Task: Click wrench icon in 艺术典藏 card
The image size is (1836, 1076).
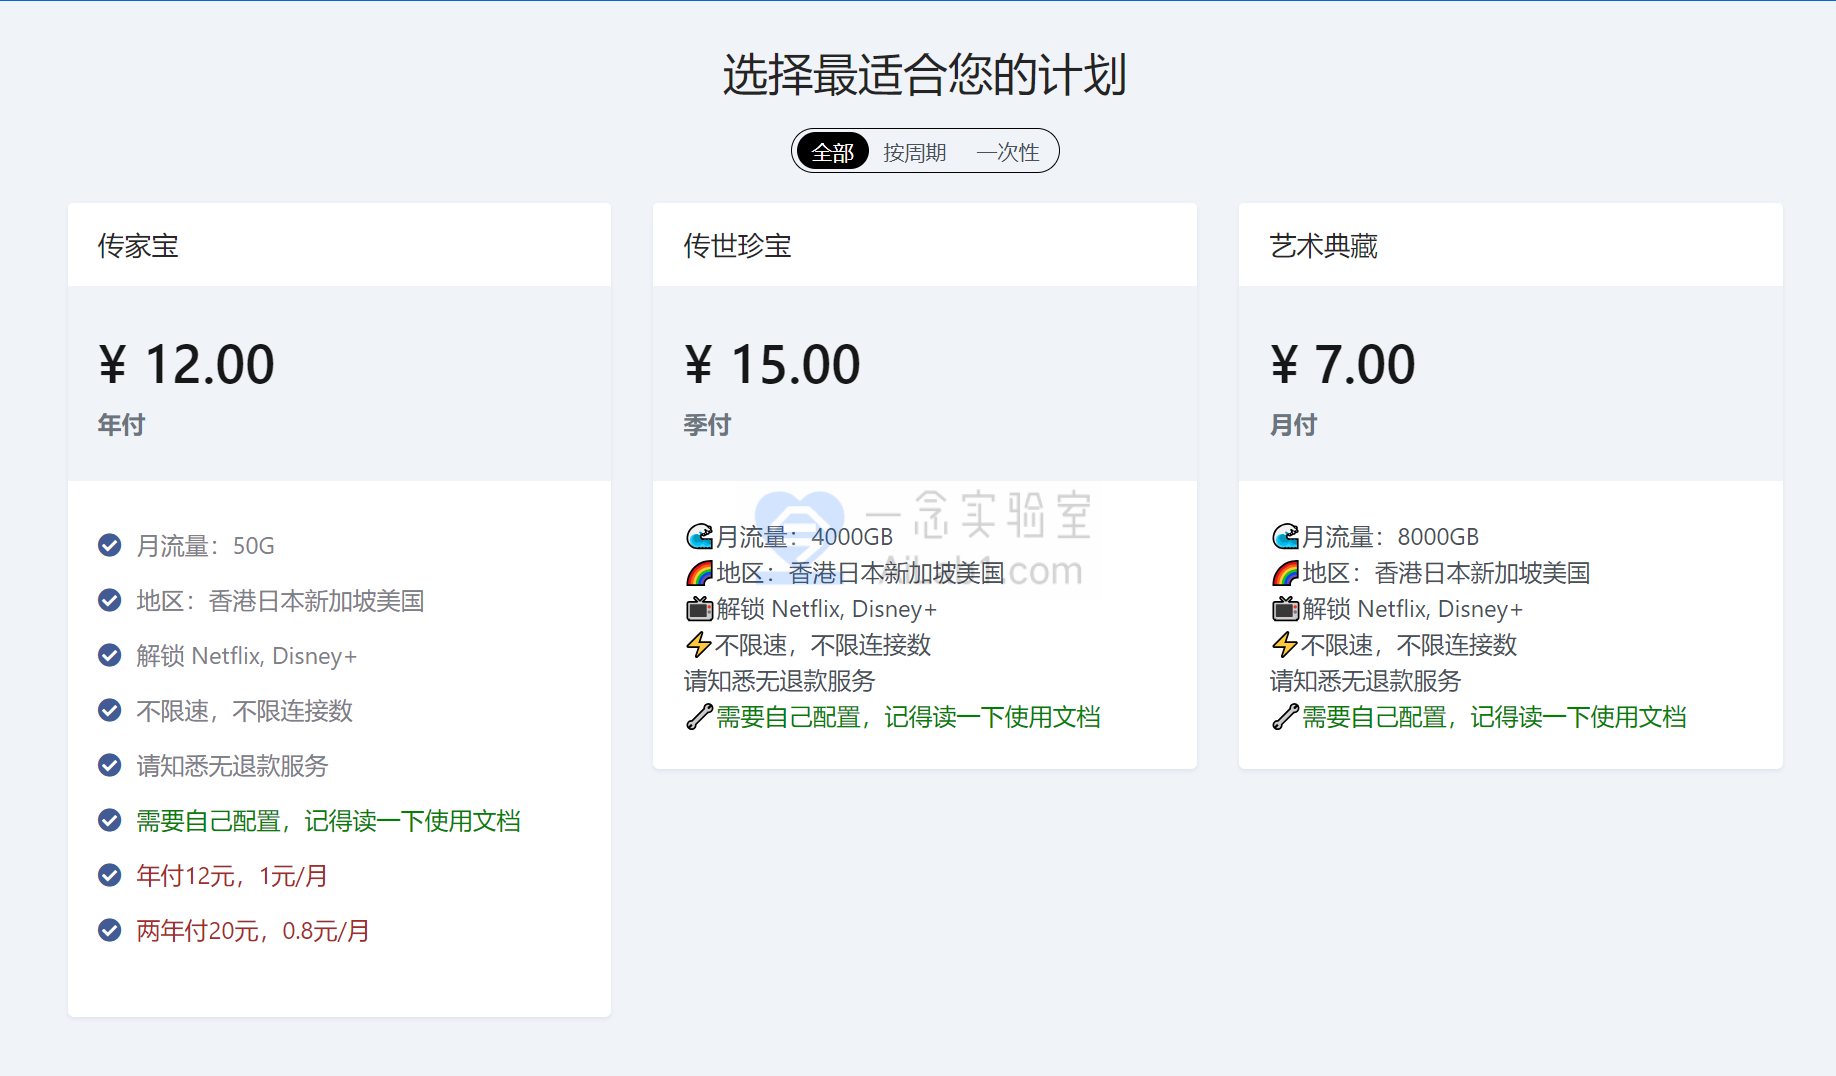Action: point(1285,717)
